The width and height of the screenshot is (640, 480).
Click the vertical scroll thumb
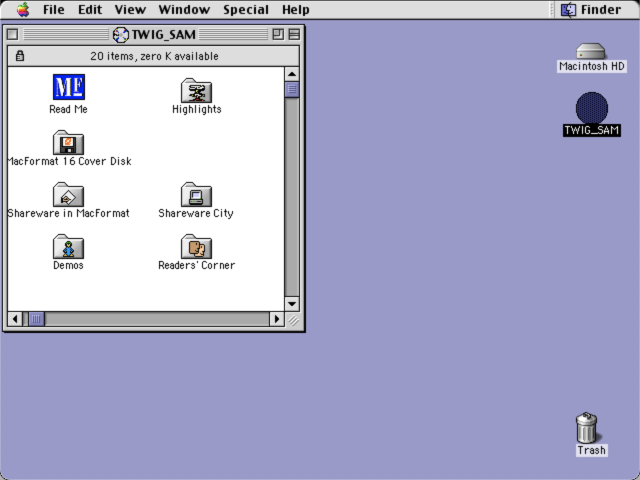click(x=292, y=89)
